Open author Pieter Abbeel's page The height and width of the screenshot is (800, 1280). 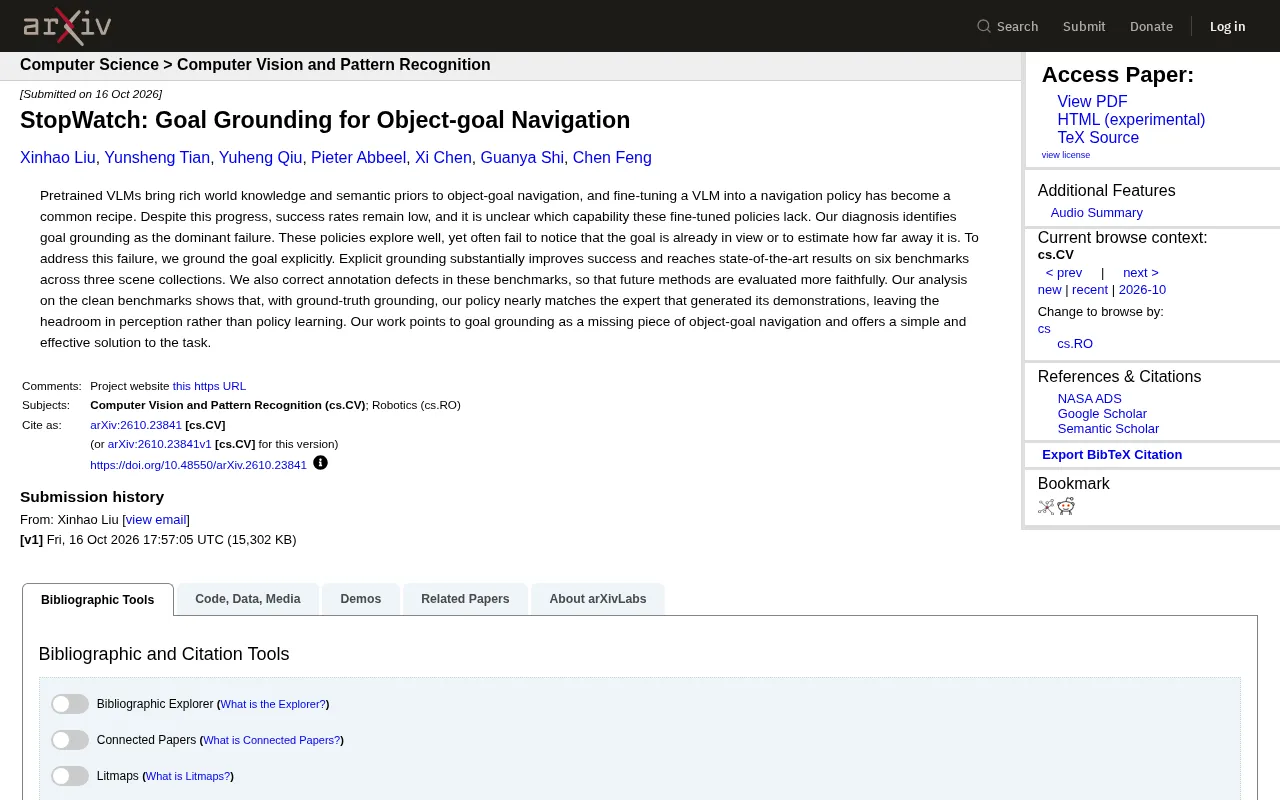[359, 158]
